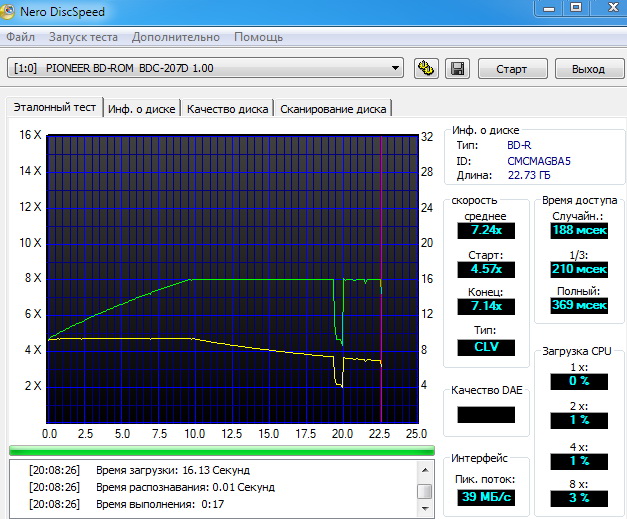This screenshot has height=519, width=627.
Task: Switch to the Инф. о диске tab
Action: pyautogui.click(x=142, y=109)
